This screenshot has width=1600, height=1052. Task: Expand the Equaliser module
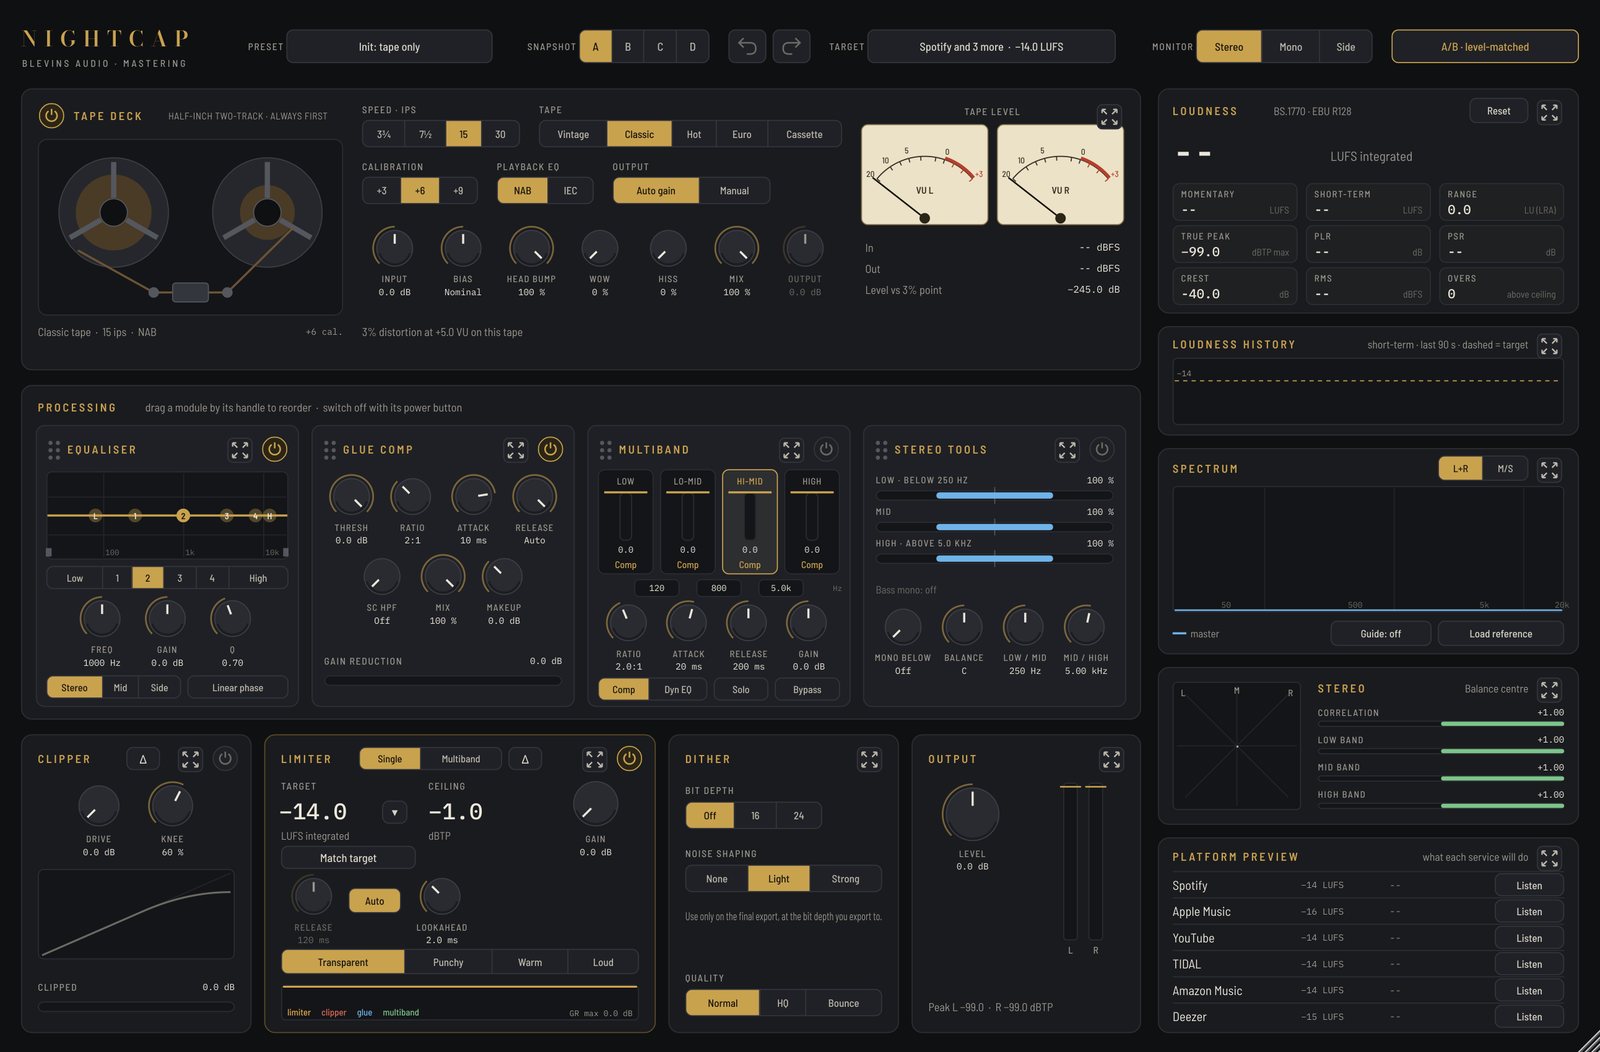(x=240, y=450)
